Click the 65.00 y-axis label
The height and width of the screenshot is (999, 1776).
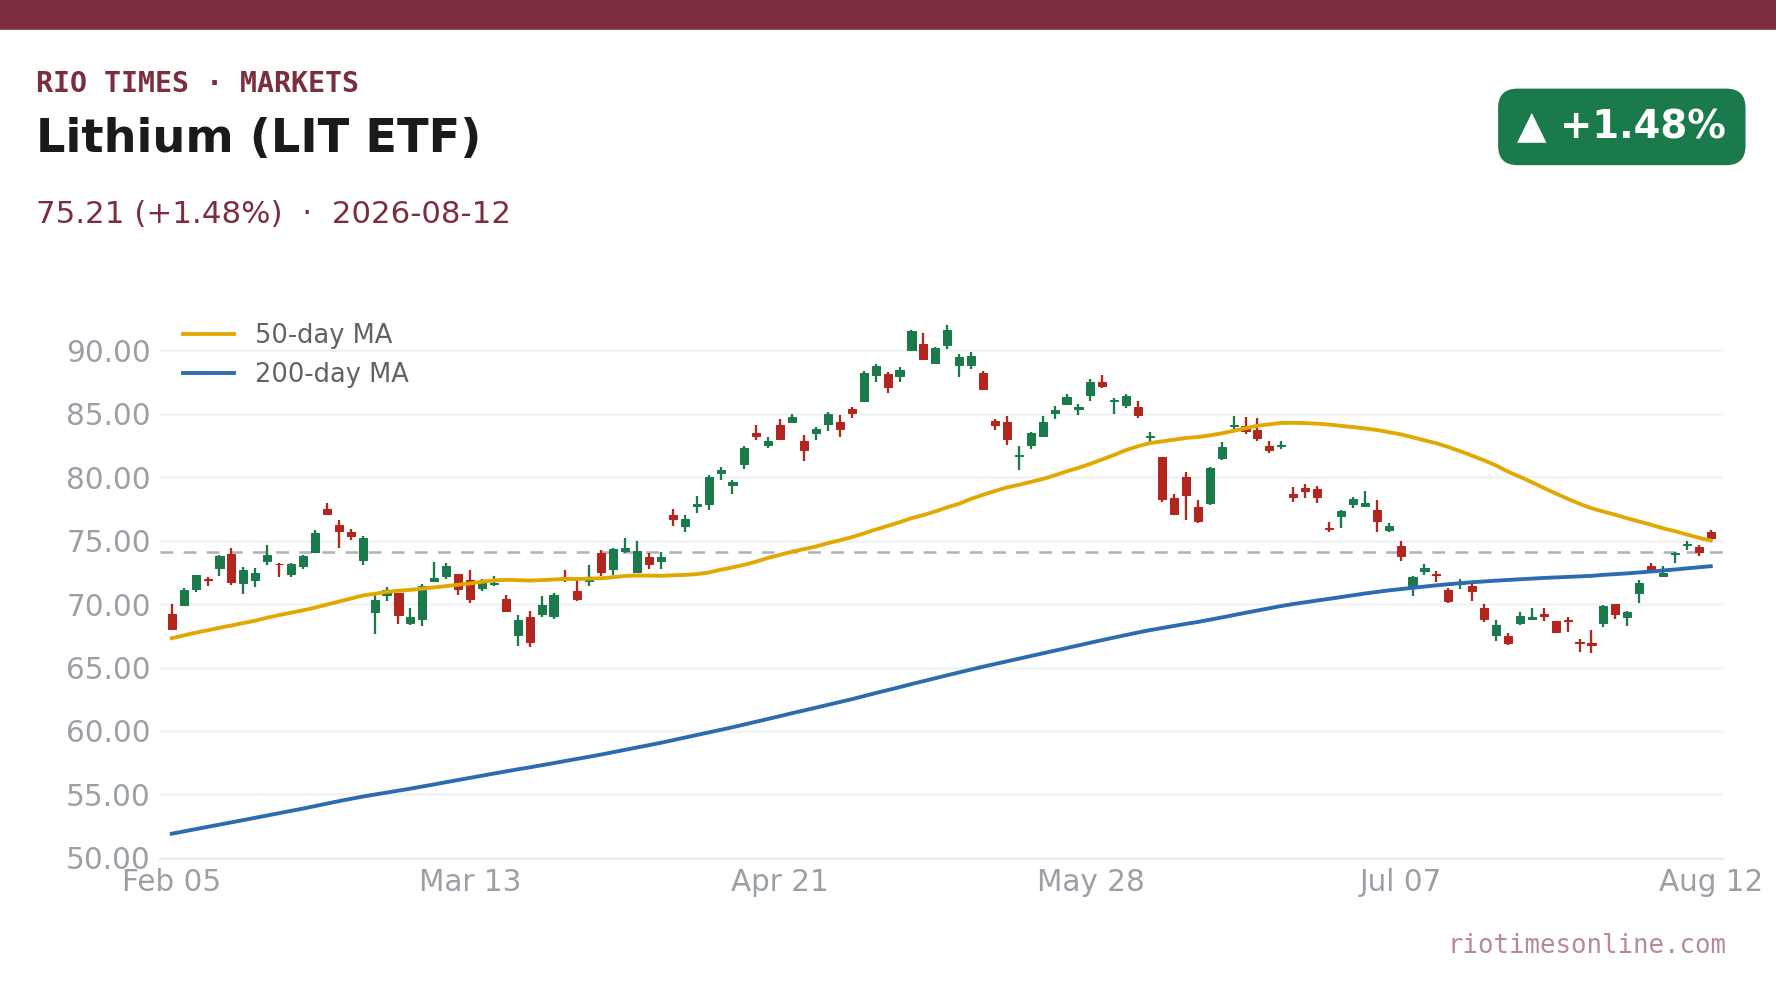click(x=108, y=668)
